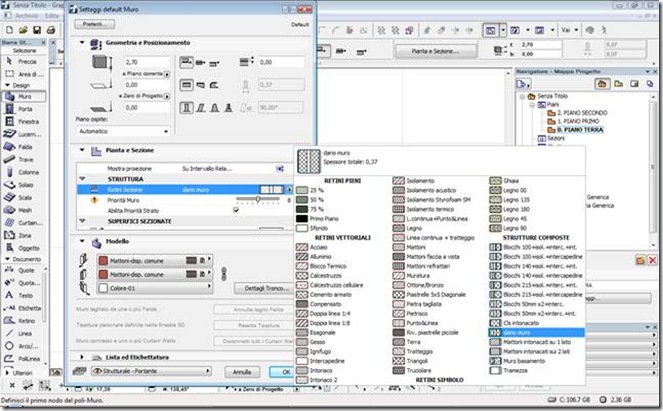Select the Muro wall tool

pos(23,96)
